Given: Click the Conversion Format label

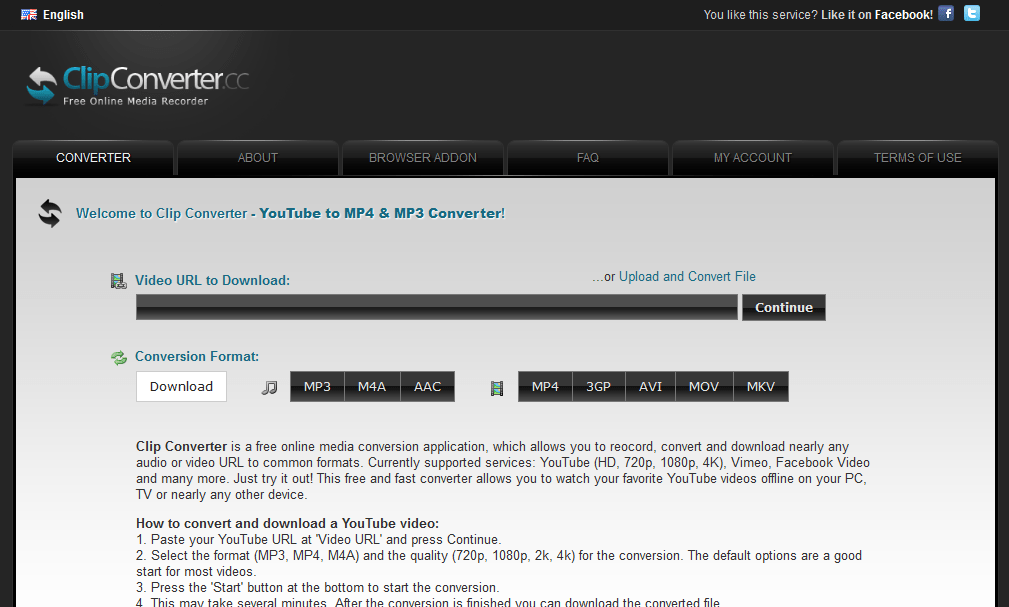Looking at the screenshot, I should 197,357.
